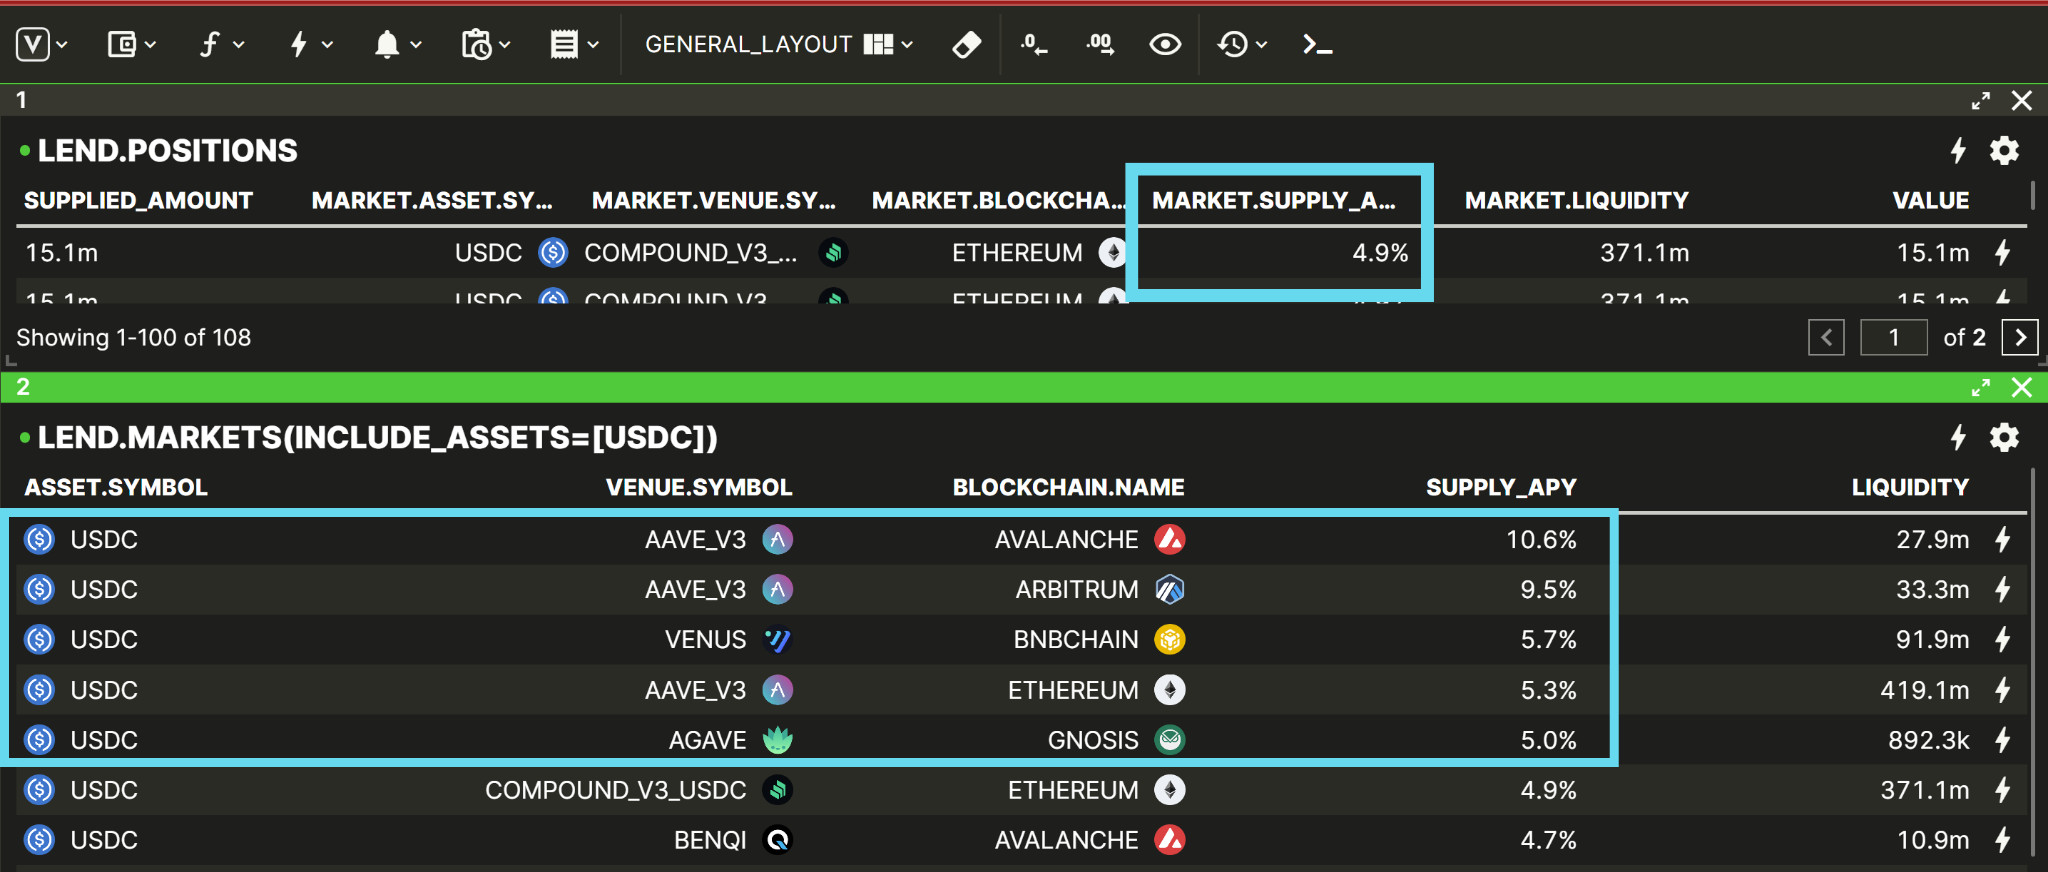Open LEND.MARKETS panel settings gear
Image resolution: width=2048 pixels, height=872 pixels.
[2004, 438]
